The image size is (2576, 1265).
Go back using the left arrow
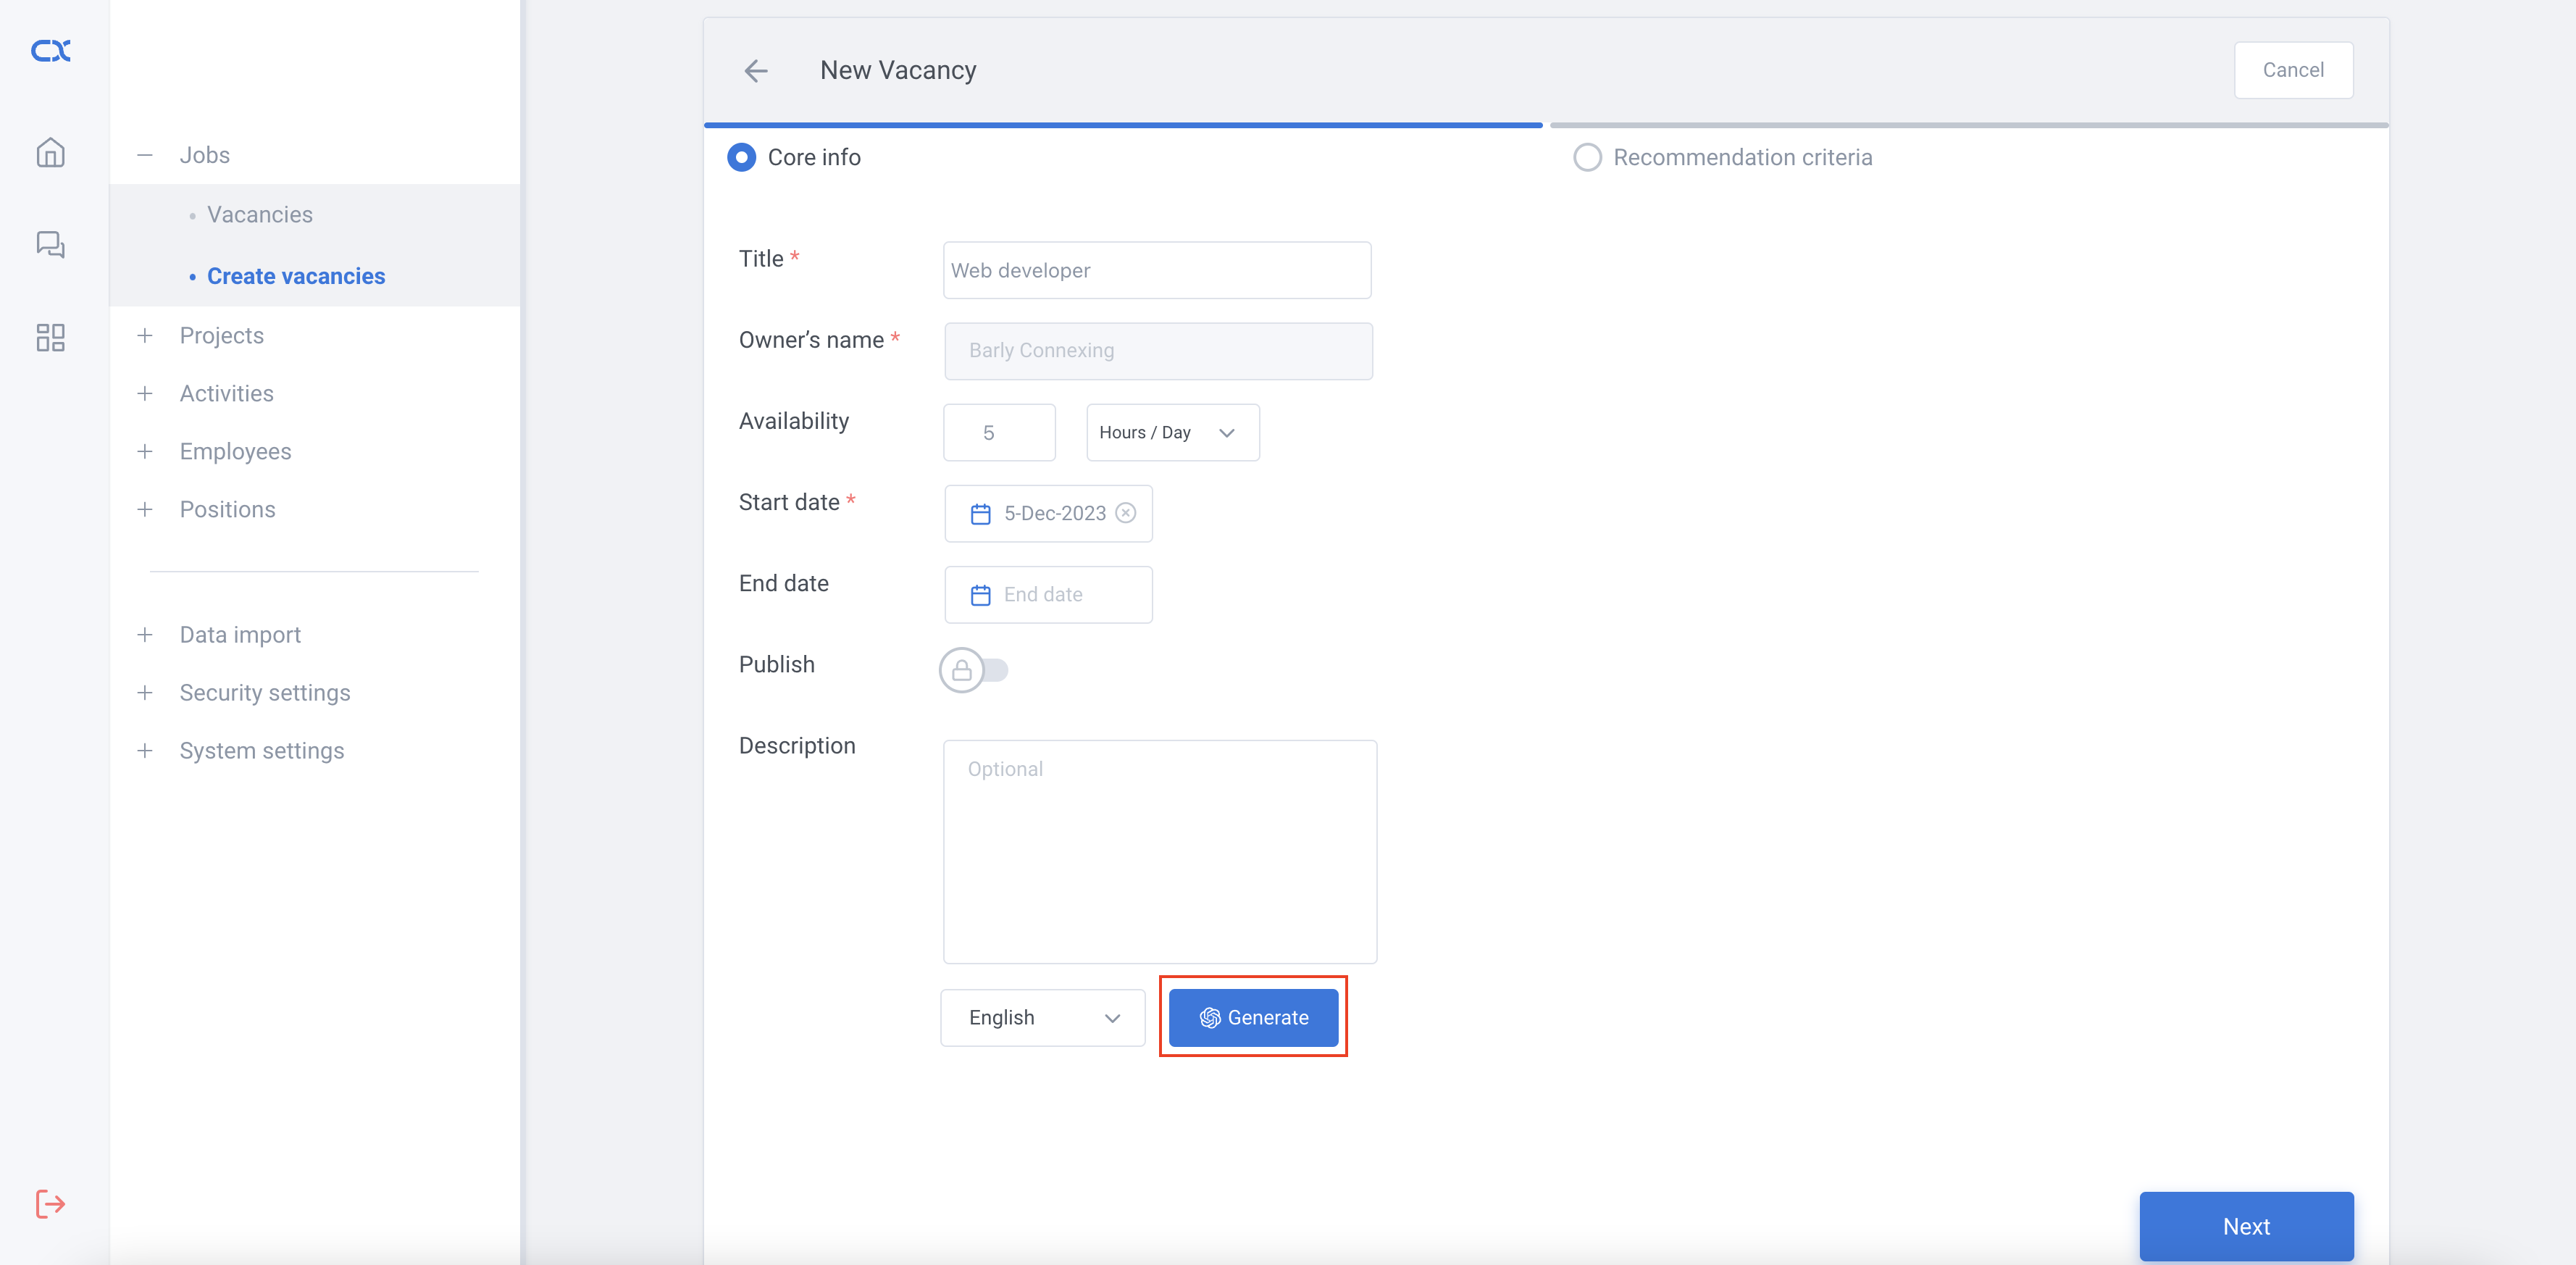point(756,70)
